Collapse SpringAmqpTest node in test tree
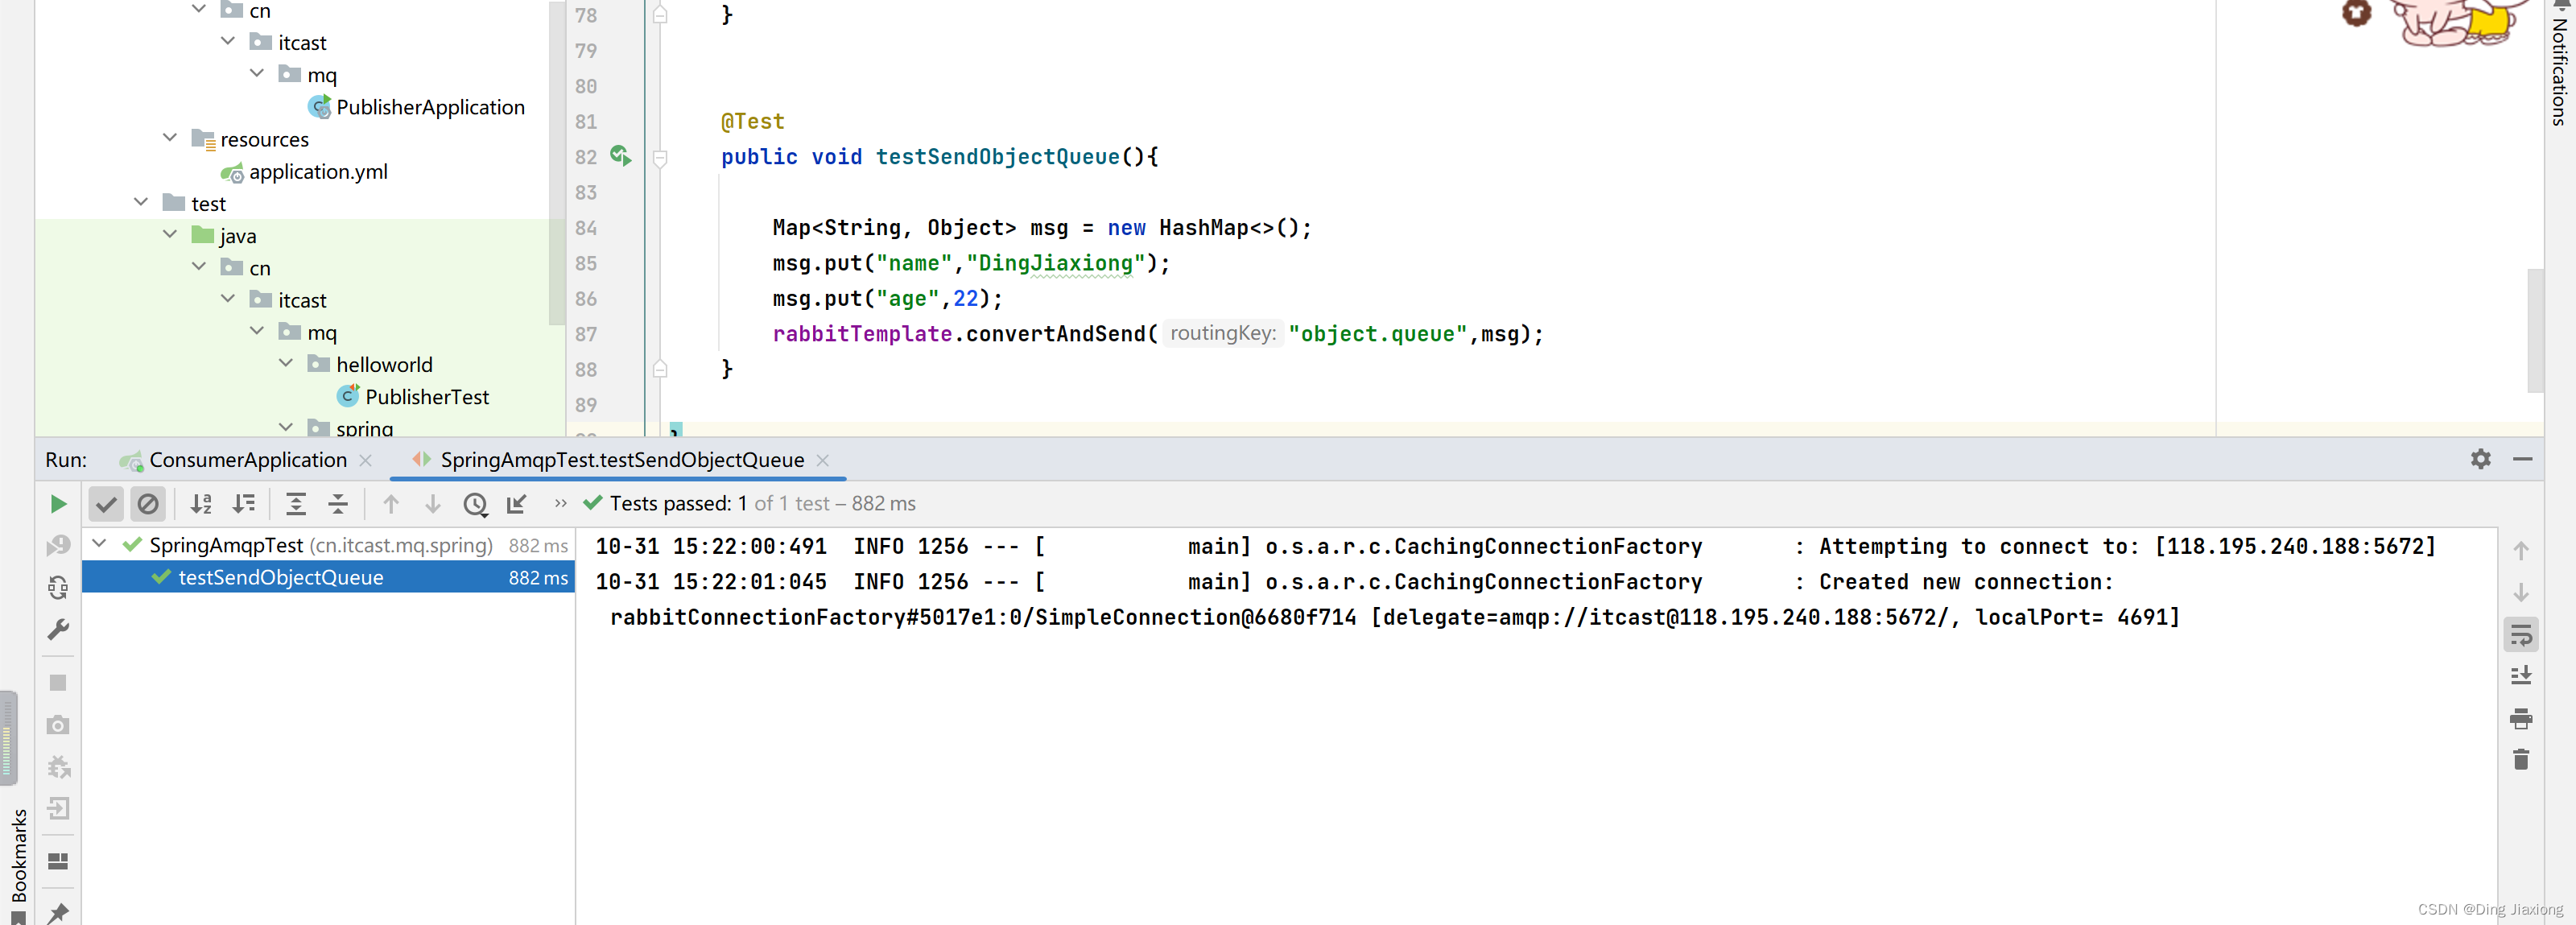This screenshot has height=925, width=2576. 100,544
